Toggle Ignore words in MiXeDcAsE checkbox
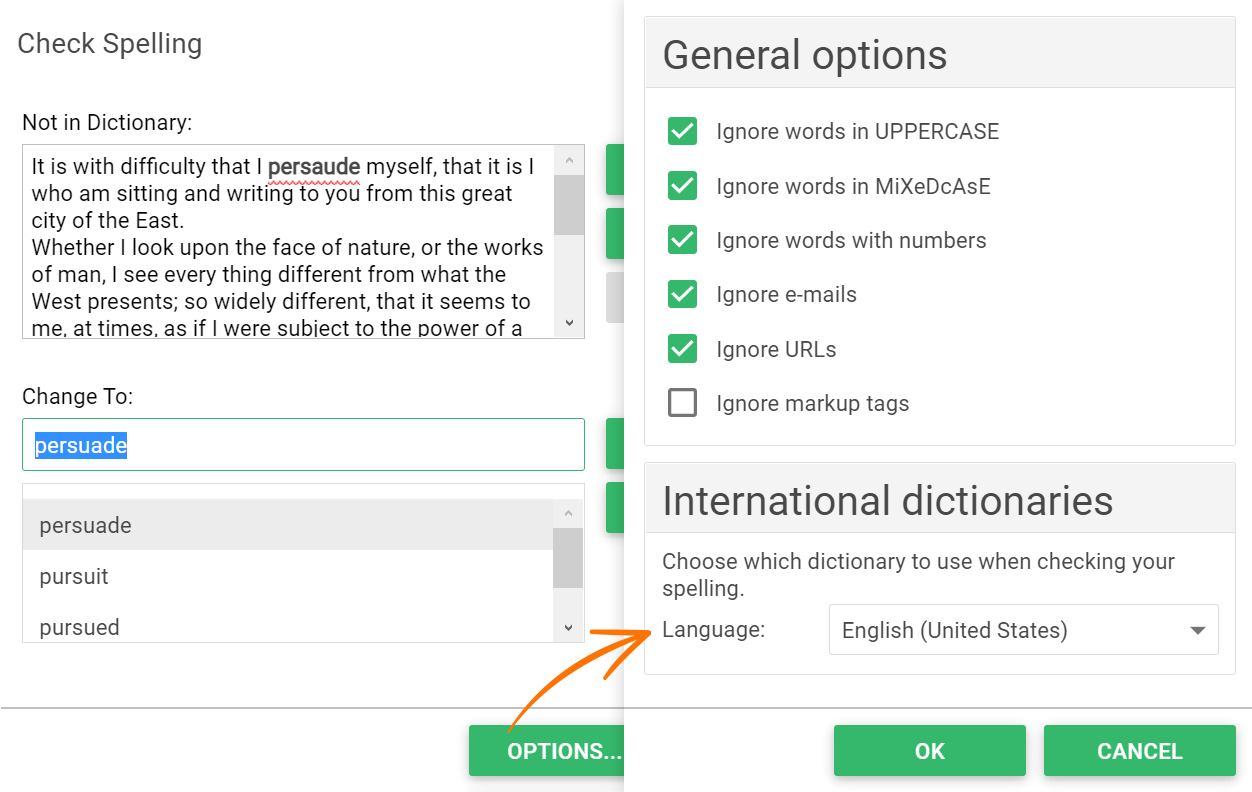 click(683, 186)
